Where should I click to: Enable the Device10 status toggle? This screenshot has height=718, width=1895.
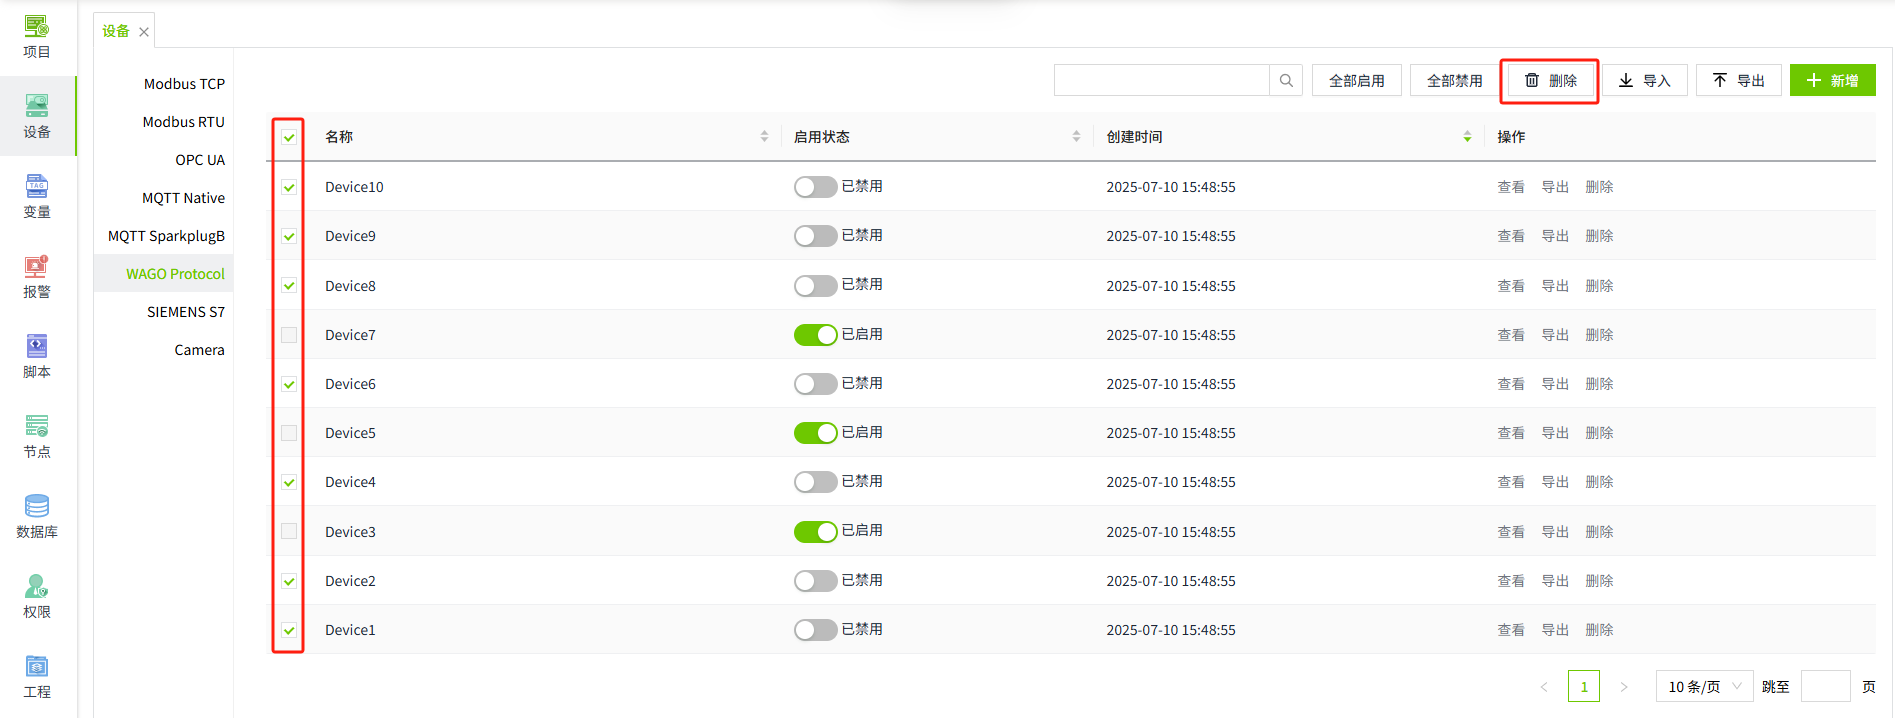click(815, 187)
